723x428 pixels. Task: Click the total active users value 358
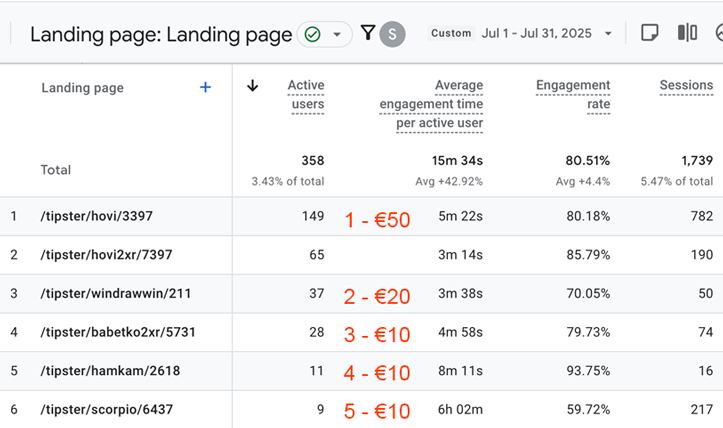coord(313,160)
